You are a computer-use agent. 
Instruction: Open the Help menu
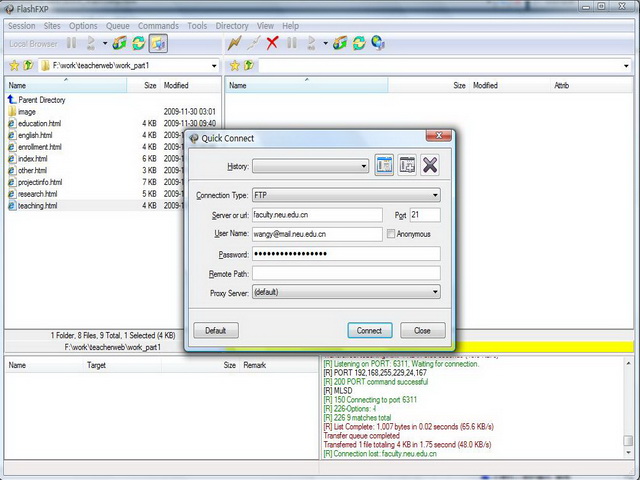pyautogui.click(x=291, y=26)
